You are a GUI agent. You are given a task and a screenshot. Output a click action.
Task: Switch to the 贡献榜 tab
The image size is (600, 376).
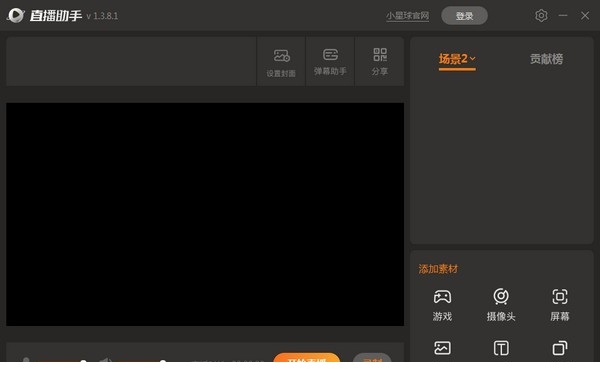546,59
